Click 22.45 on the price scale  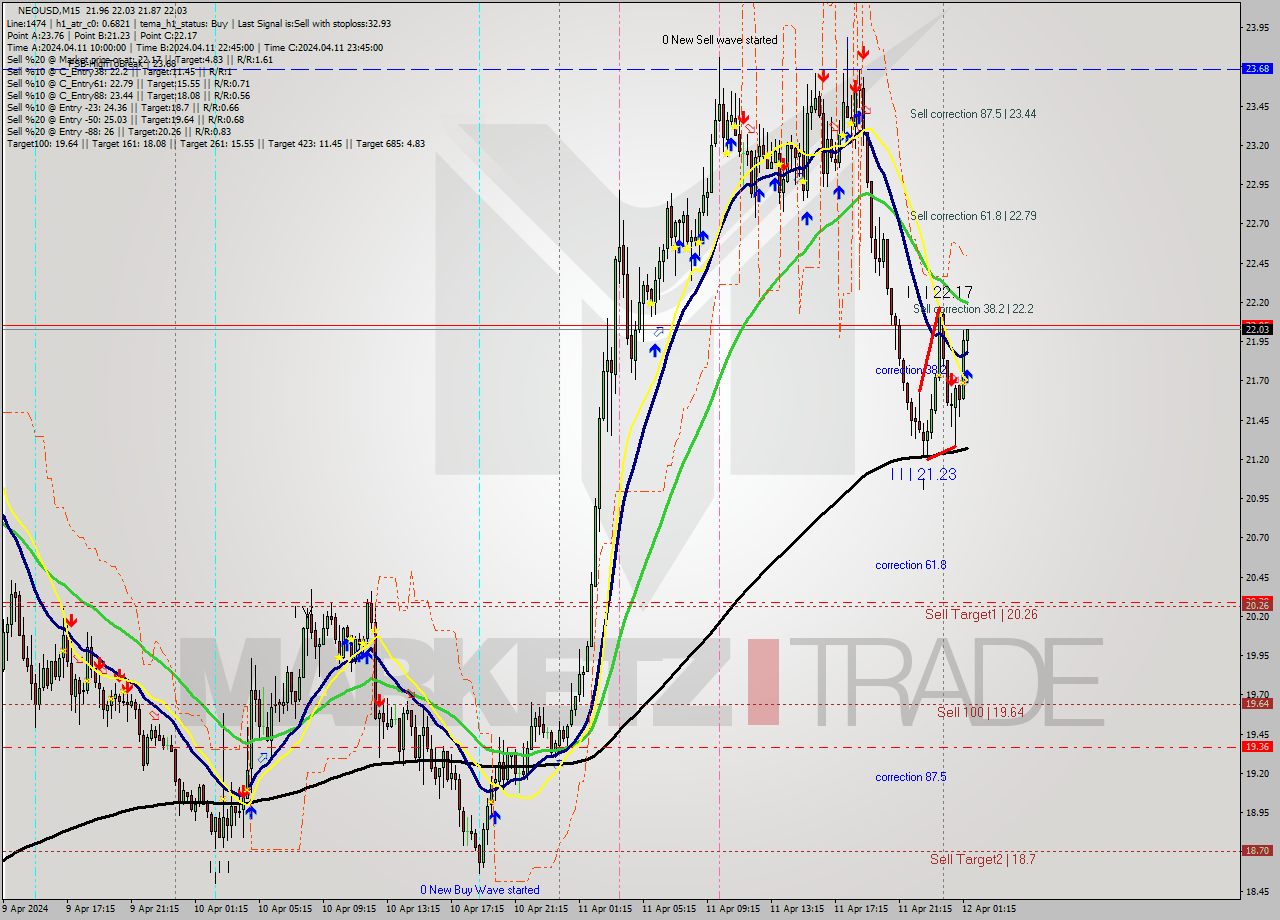[x=1257, y=263]
